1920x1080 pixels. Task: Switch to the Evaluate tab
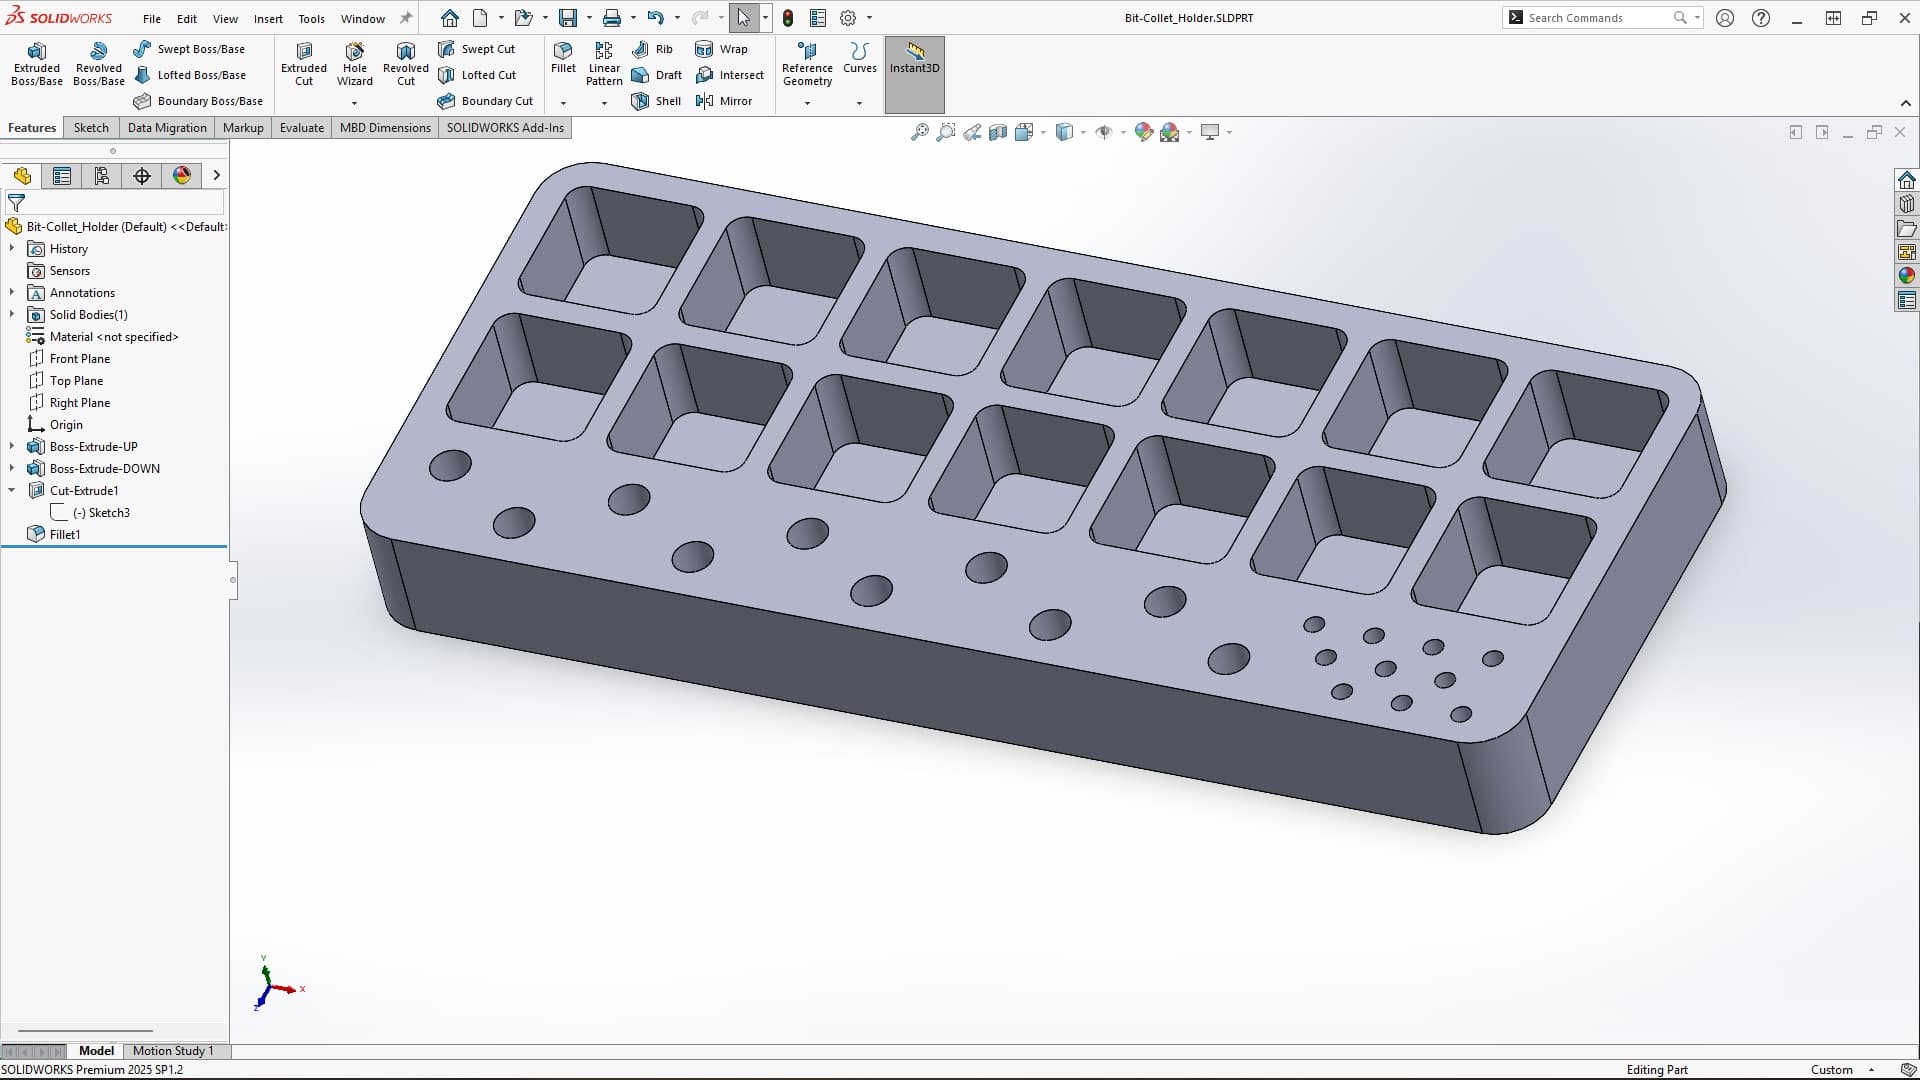[301, 128]
